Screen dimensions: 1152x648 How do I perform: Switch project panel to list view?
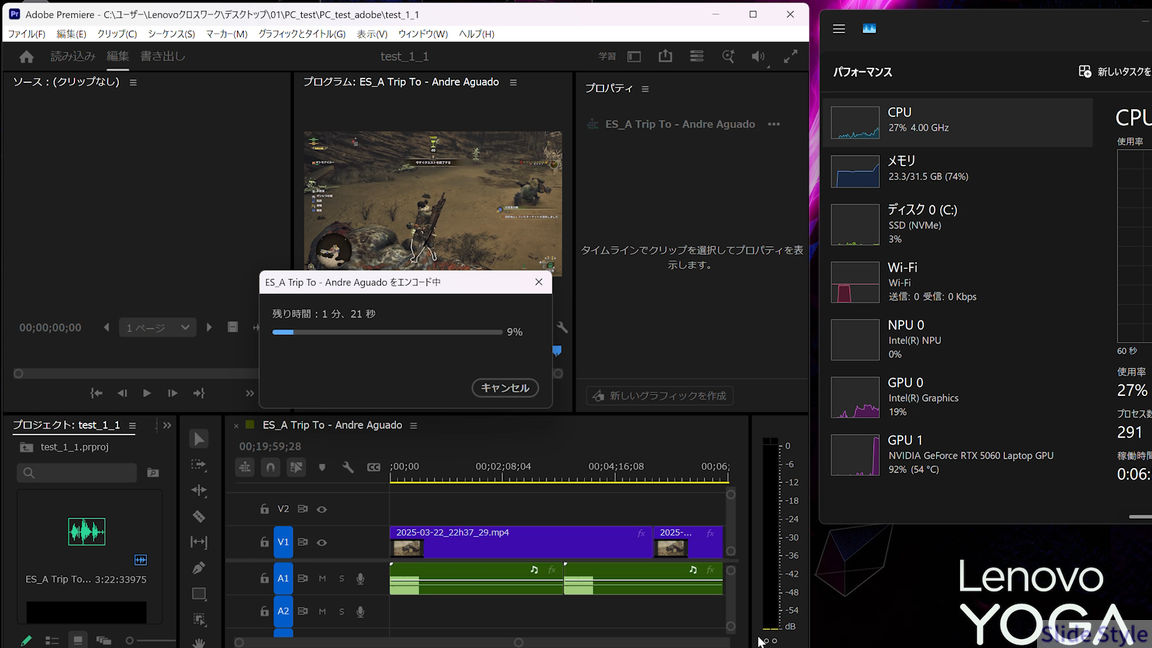tap(51, 641)
